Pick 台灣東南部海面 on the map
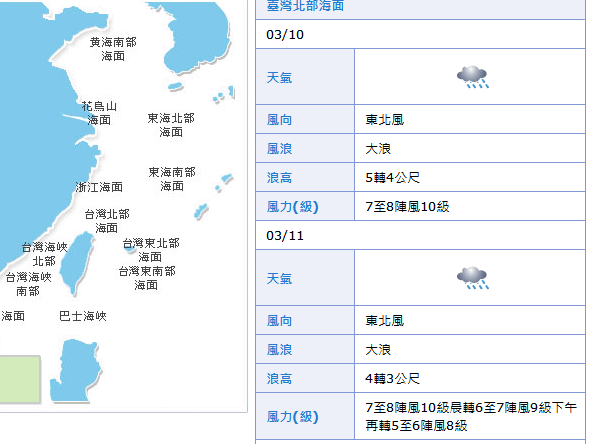Image resolution: width=589 pixels, height=444 pixels. 147,278
